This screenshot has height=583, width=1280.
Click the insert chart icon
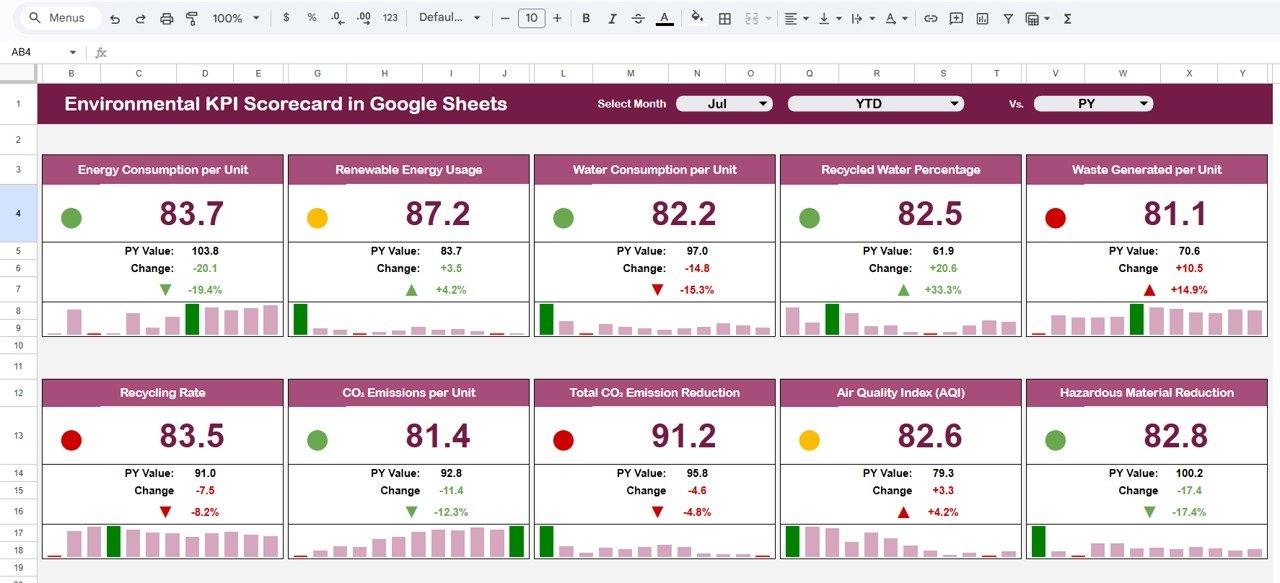tap(981, 17)
